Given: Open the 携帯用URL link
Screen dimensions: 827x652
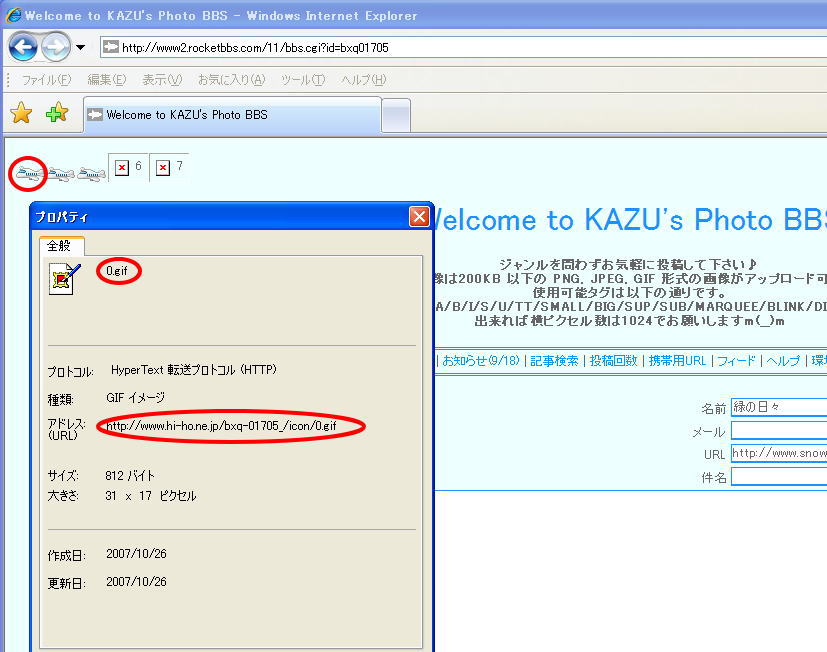Looking at the screenshot, I should click(x=677, y=361).
